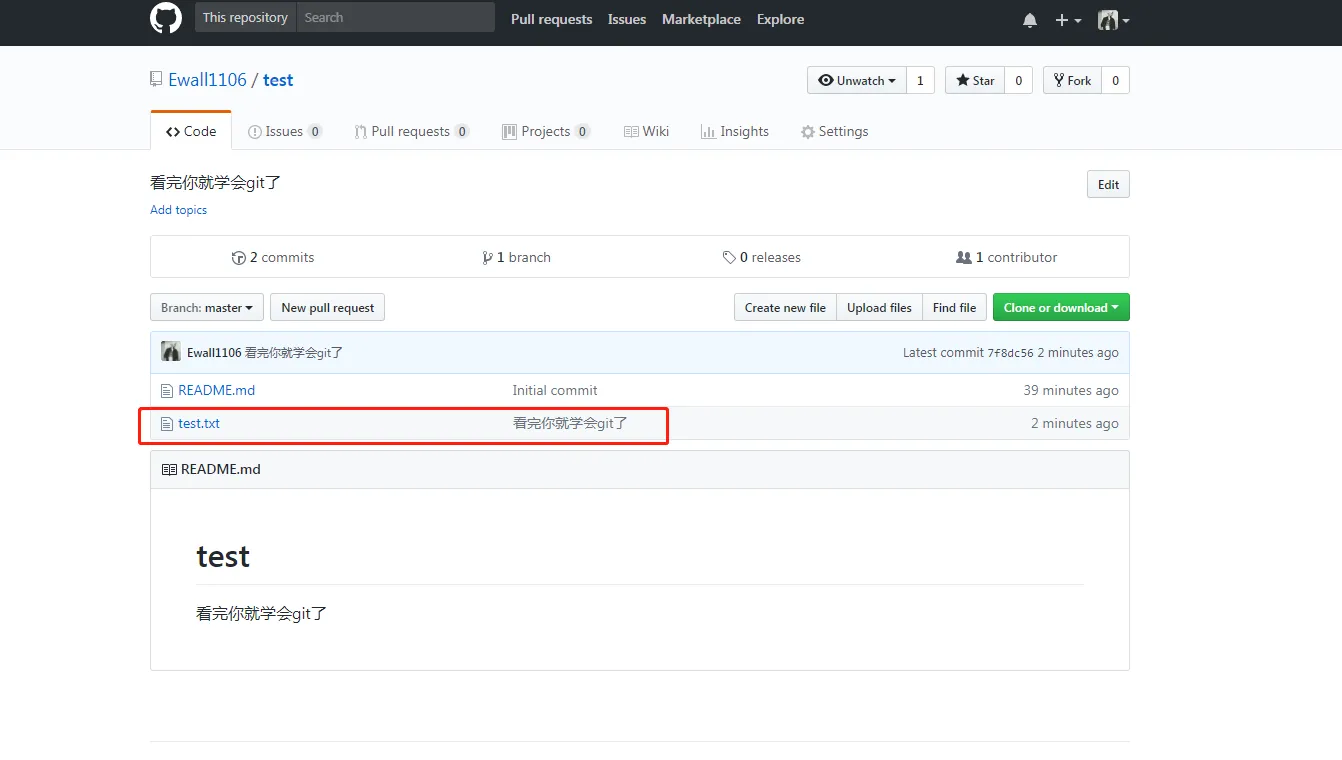Open the Settings tab
The width and height of the screenshot is (1342, 760).
point(835,131)
